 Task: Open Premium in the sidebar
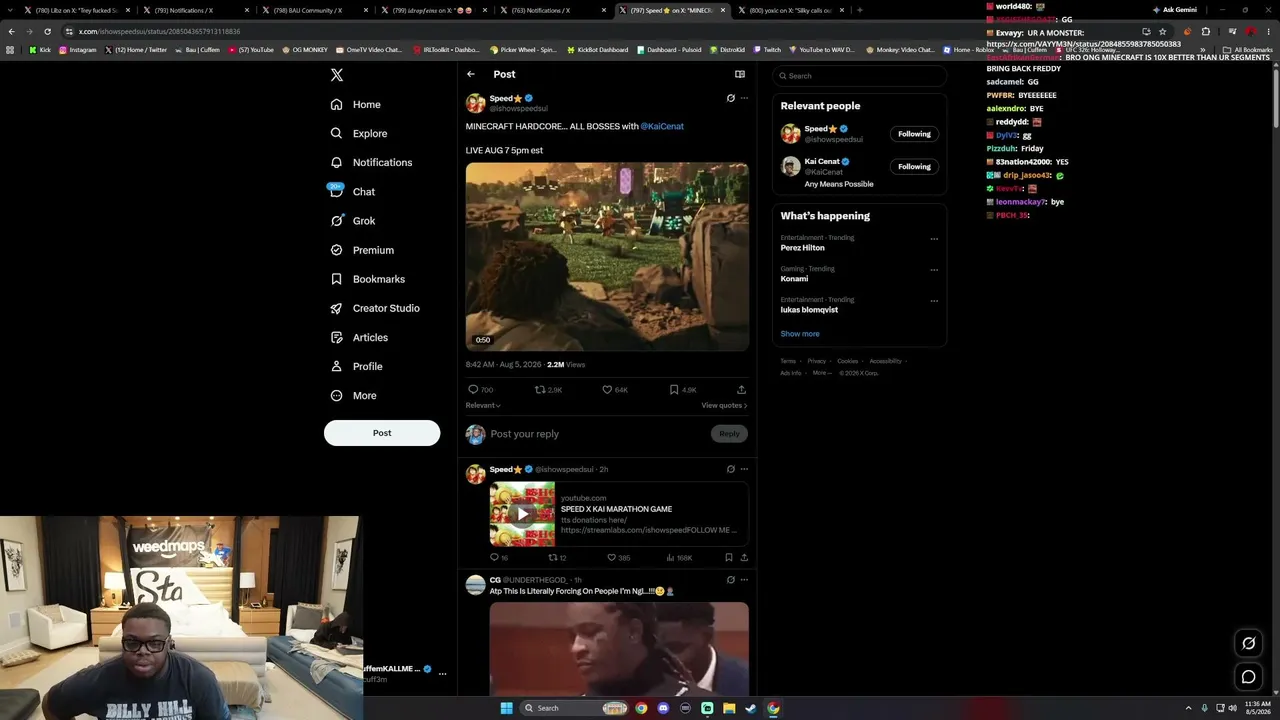[362, 250]
